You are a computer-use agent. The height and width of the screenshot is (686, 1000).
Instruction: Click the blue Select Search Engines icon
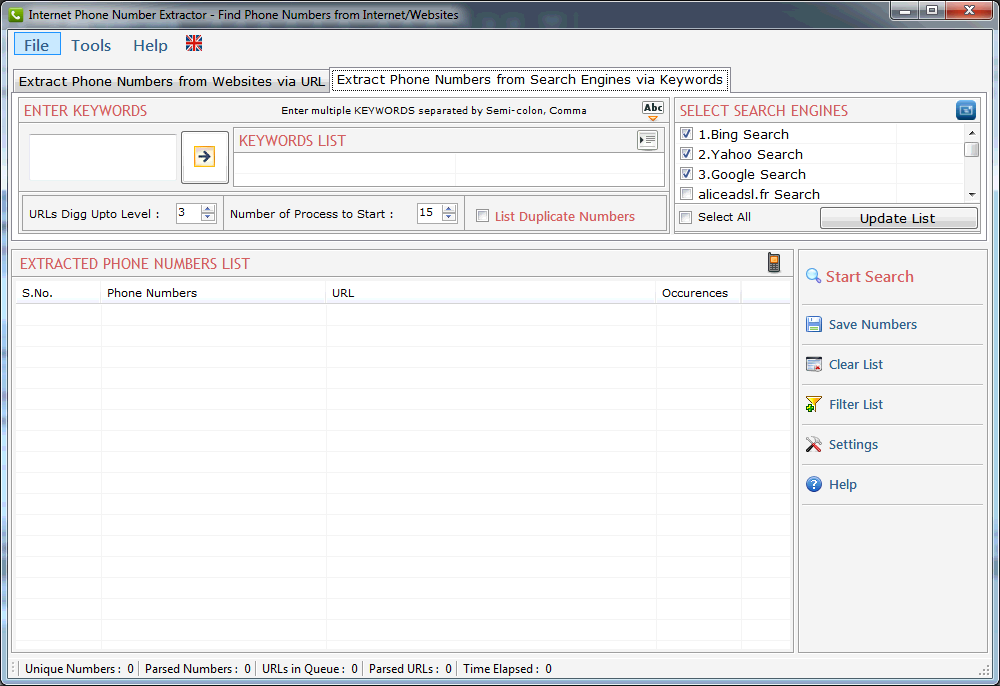[x=966, y=110]
